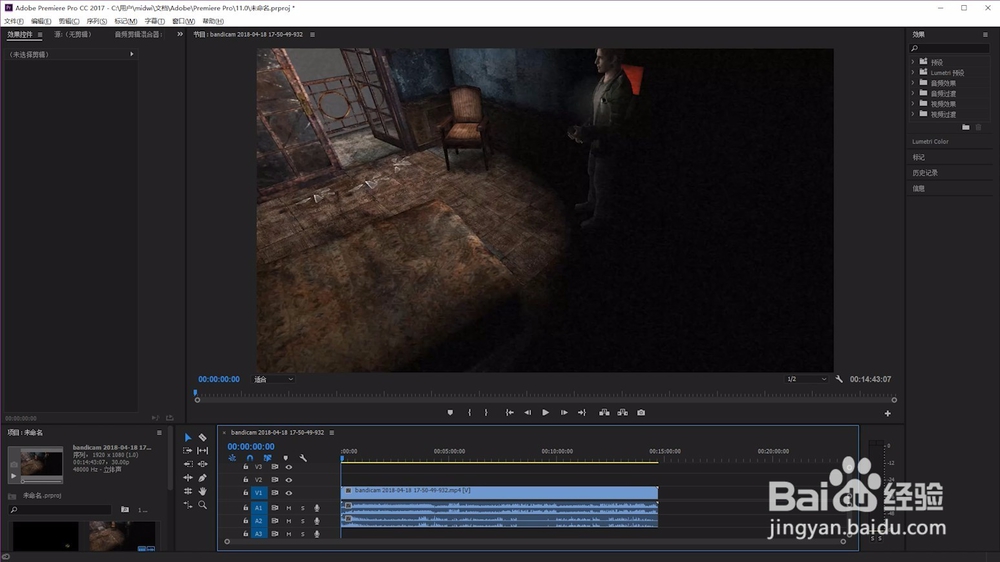The image size is (1000, 562).
Task: Expand the Lumetri presets folder
Action: [x=913, y=72]
